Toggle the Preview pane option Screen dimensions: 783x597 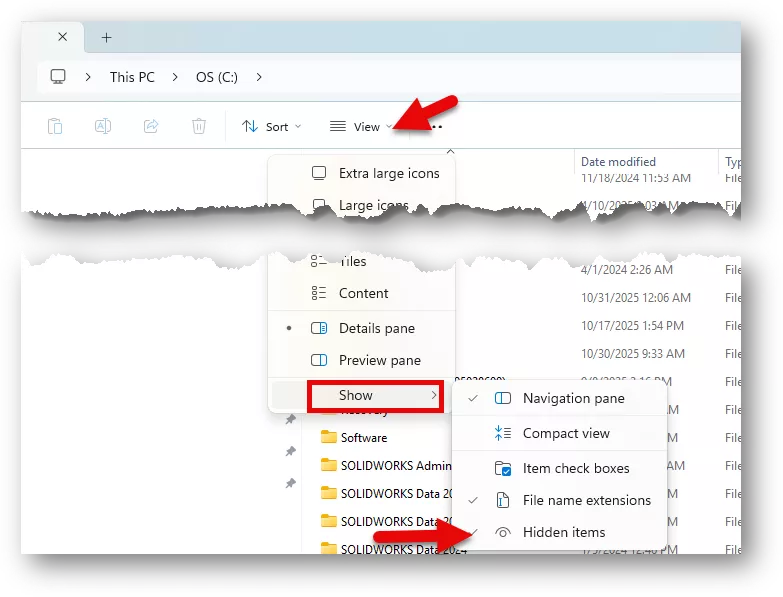[x=362, y=360]
